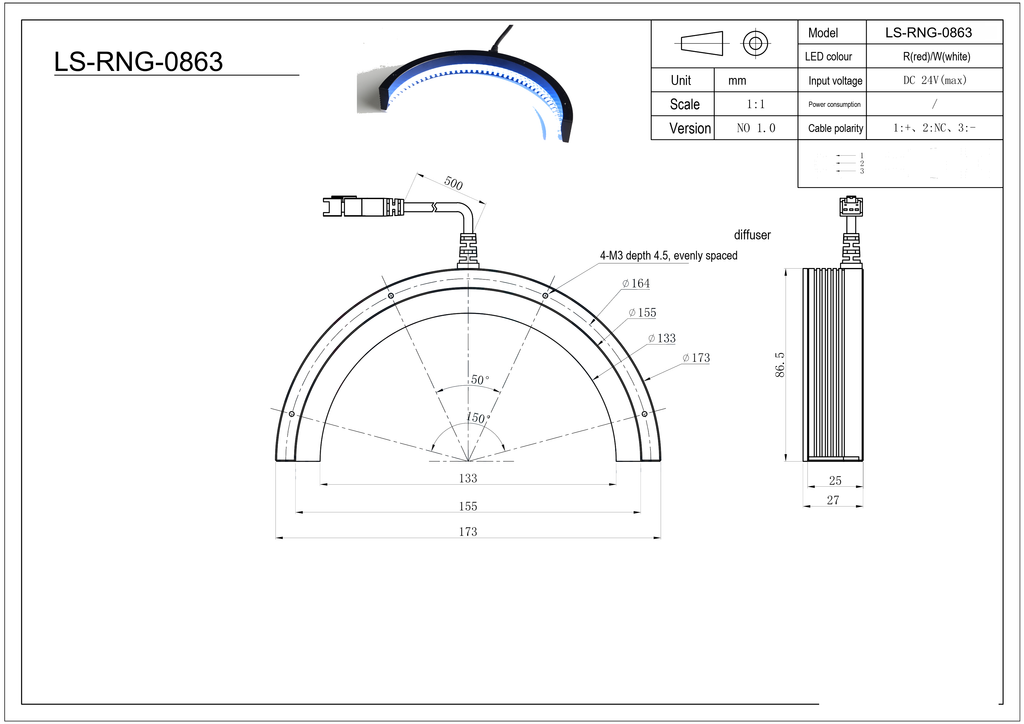Click the 133 horizontal width dimension
Image resolution: width=1024 pixels, height=724 pixels.
click(468, 479)
